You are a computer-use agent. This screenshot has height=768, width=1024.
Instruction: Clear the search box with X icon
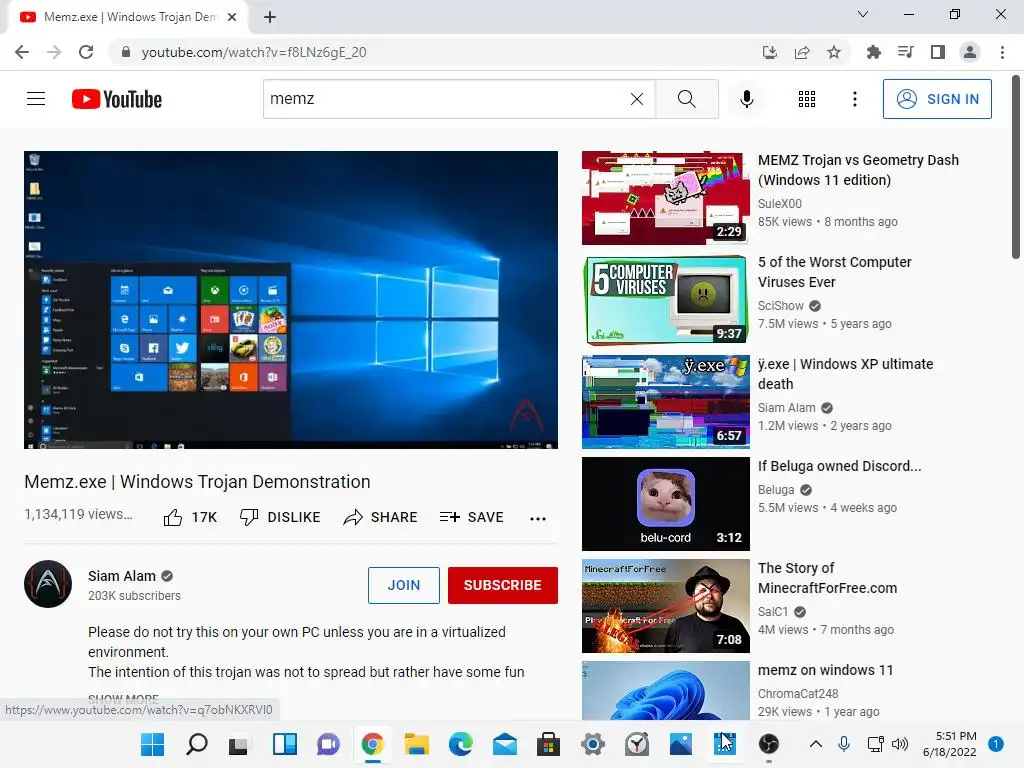637,99
